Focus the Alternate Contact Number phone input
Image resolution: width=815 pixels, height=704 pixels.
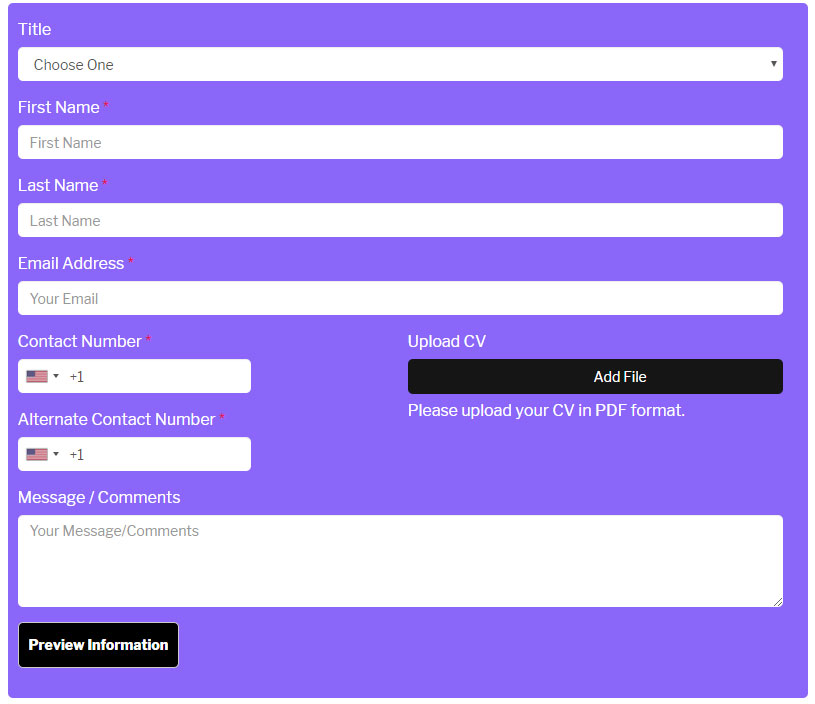160,454
